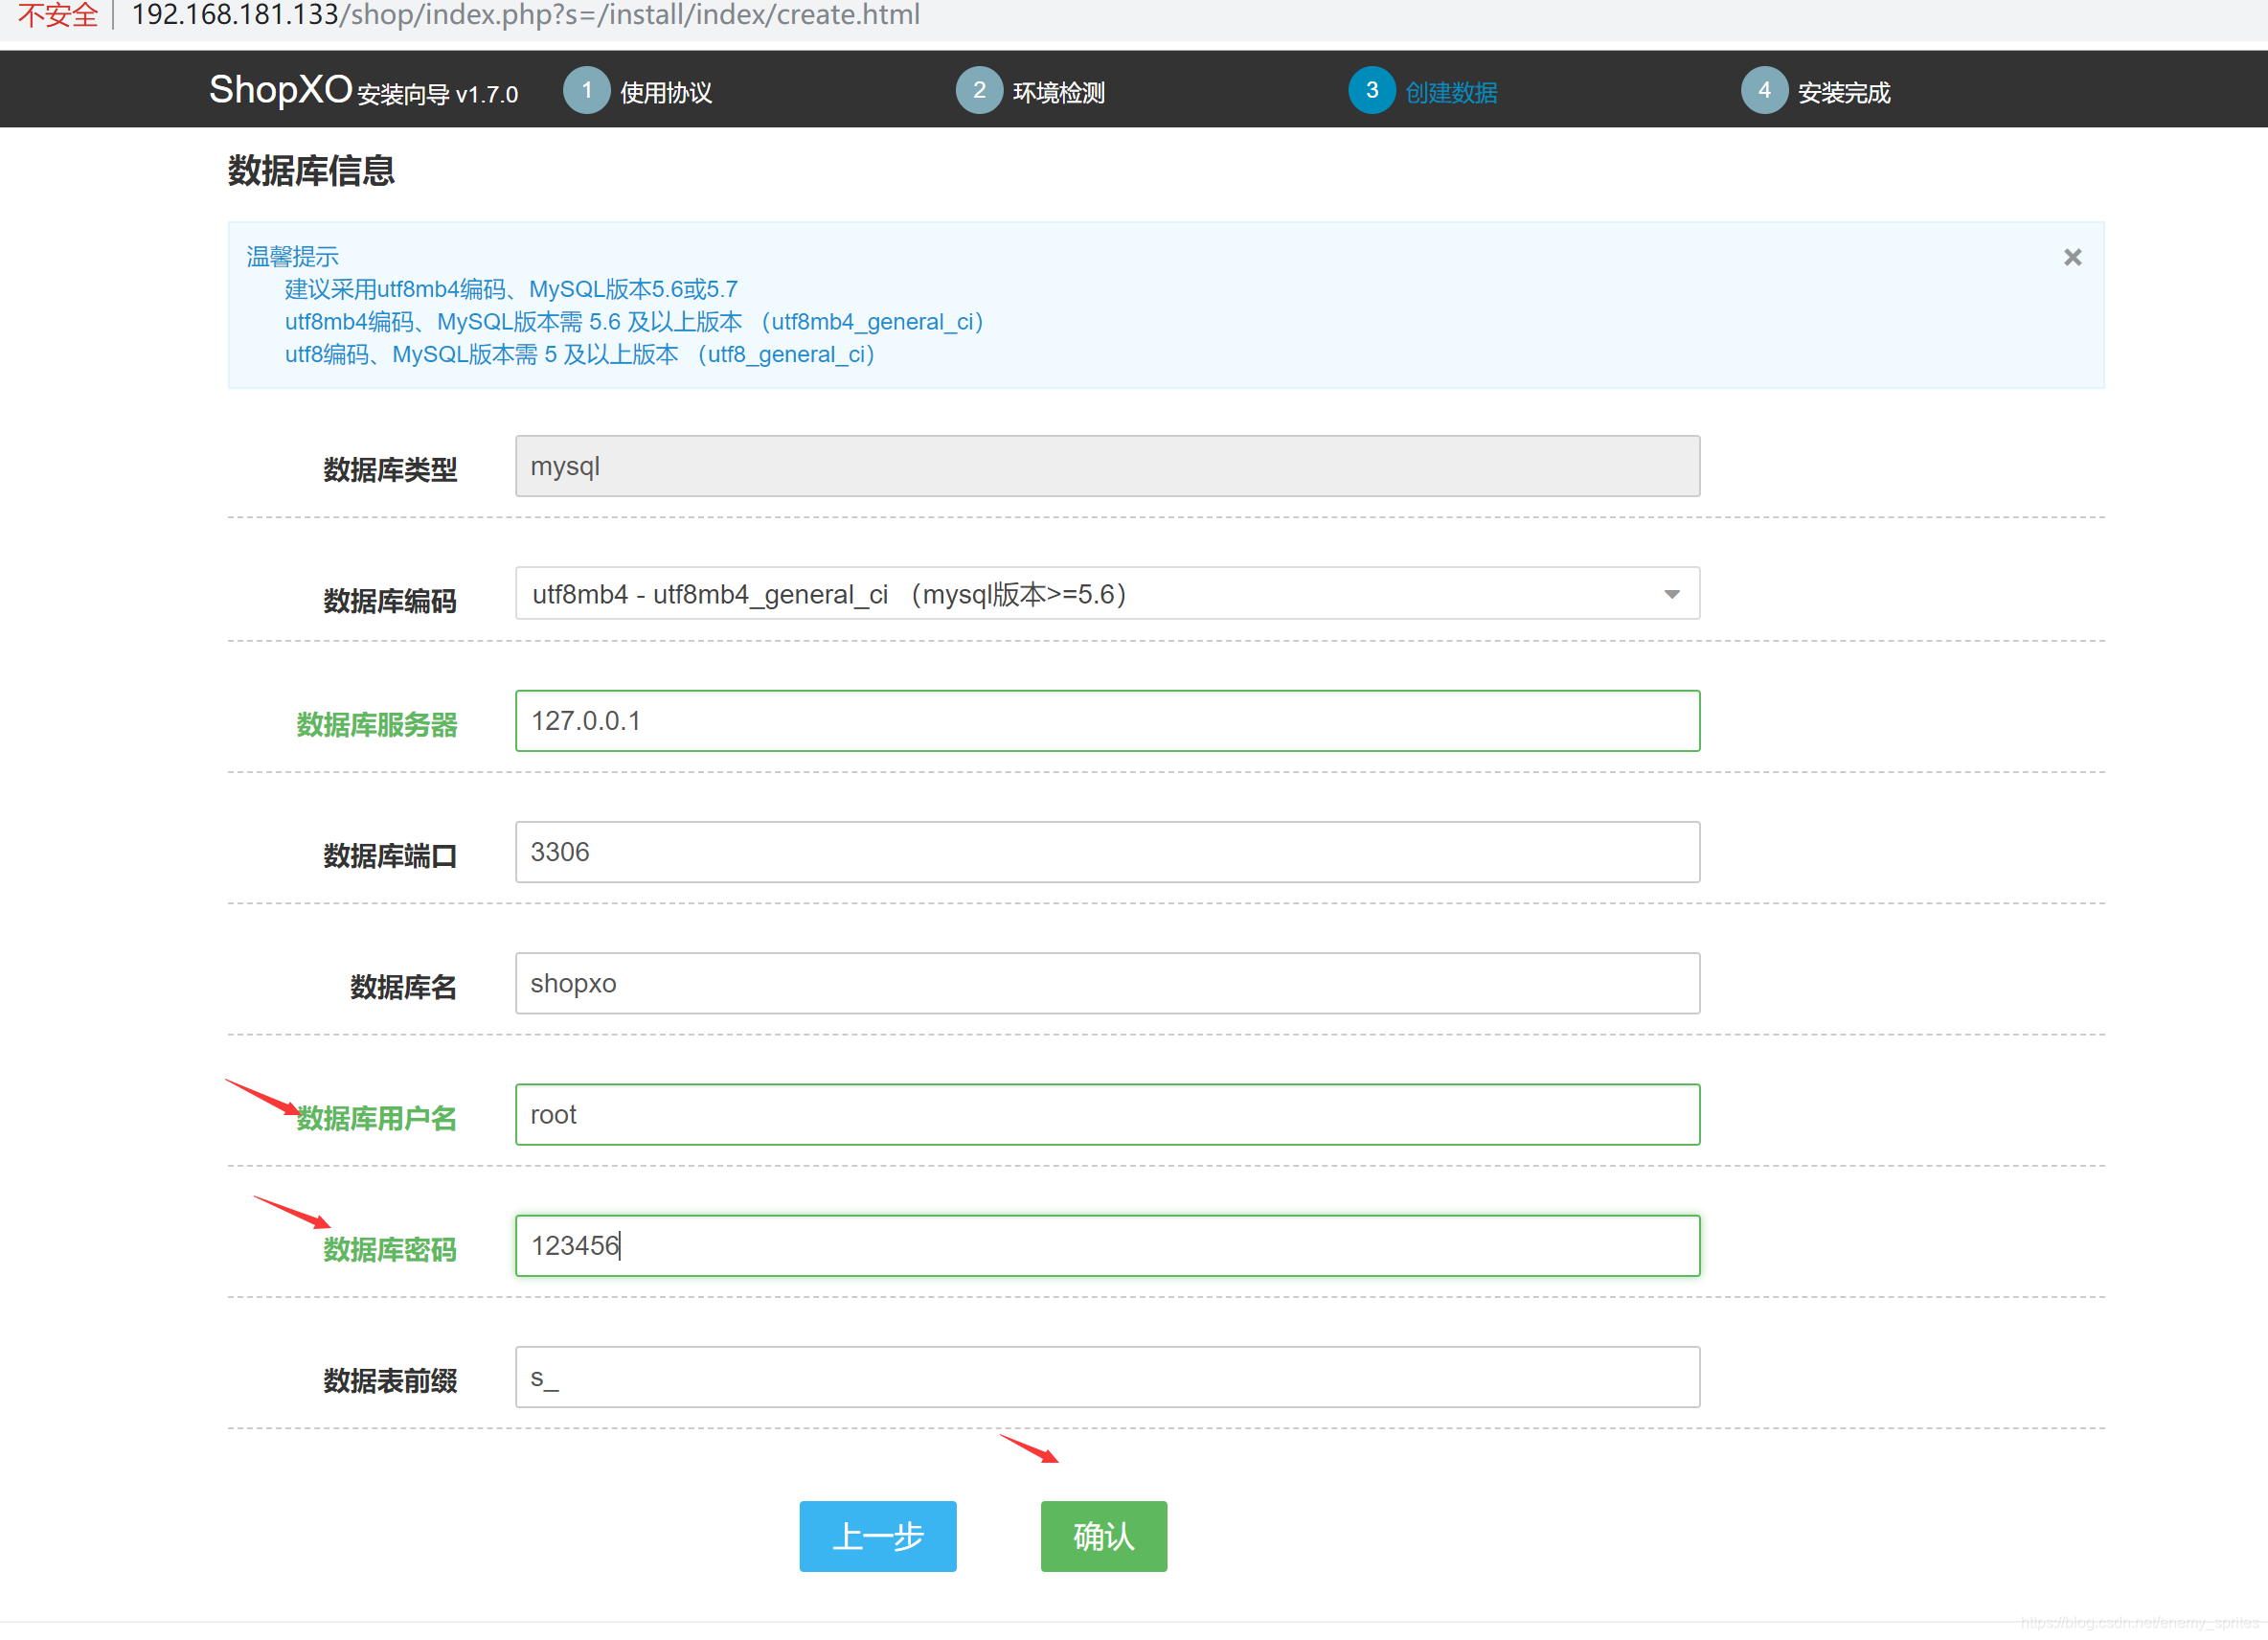Click step 1 circle icon for 使用协议
This screenshot has height=1640, width=2268.
[x=587, y=90]
